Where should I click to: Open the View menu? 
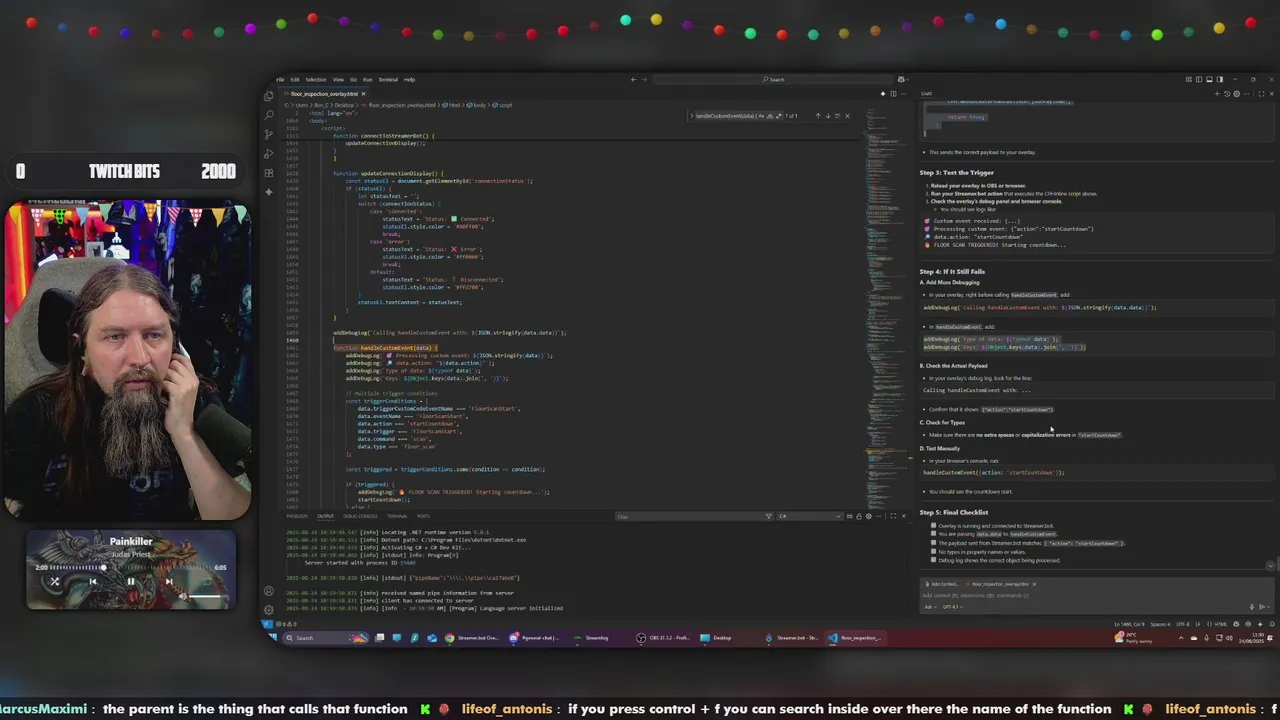[338, 79]
